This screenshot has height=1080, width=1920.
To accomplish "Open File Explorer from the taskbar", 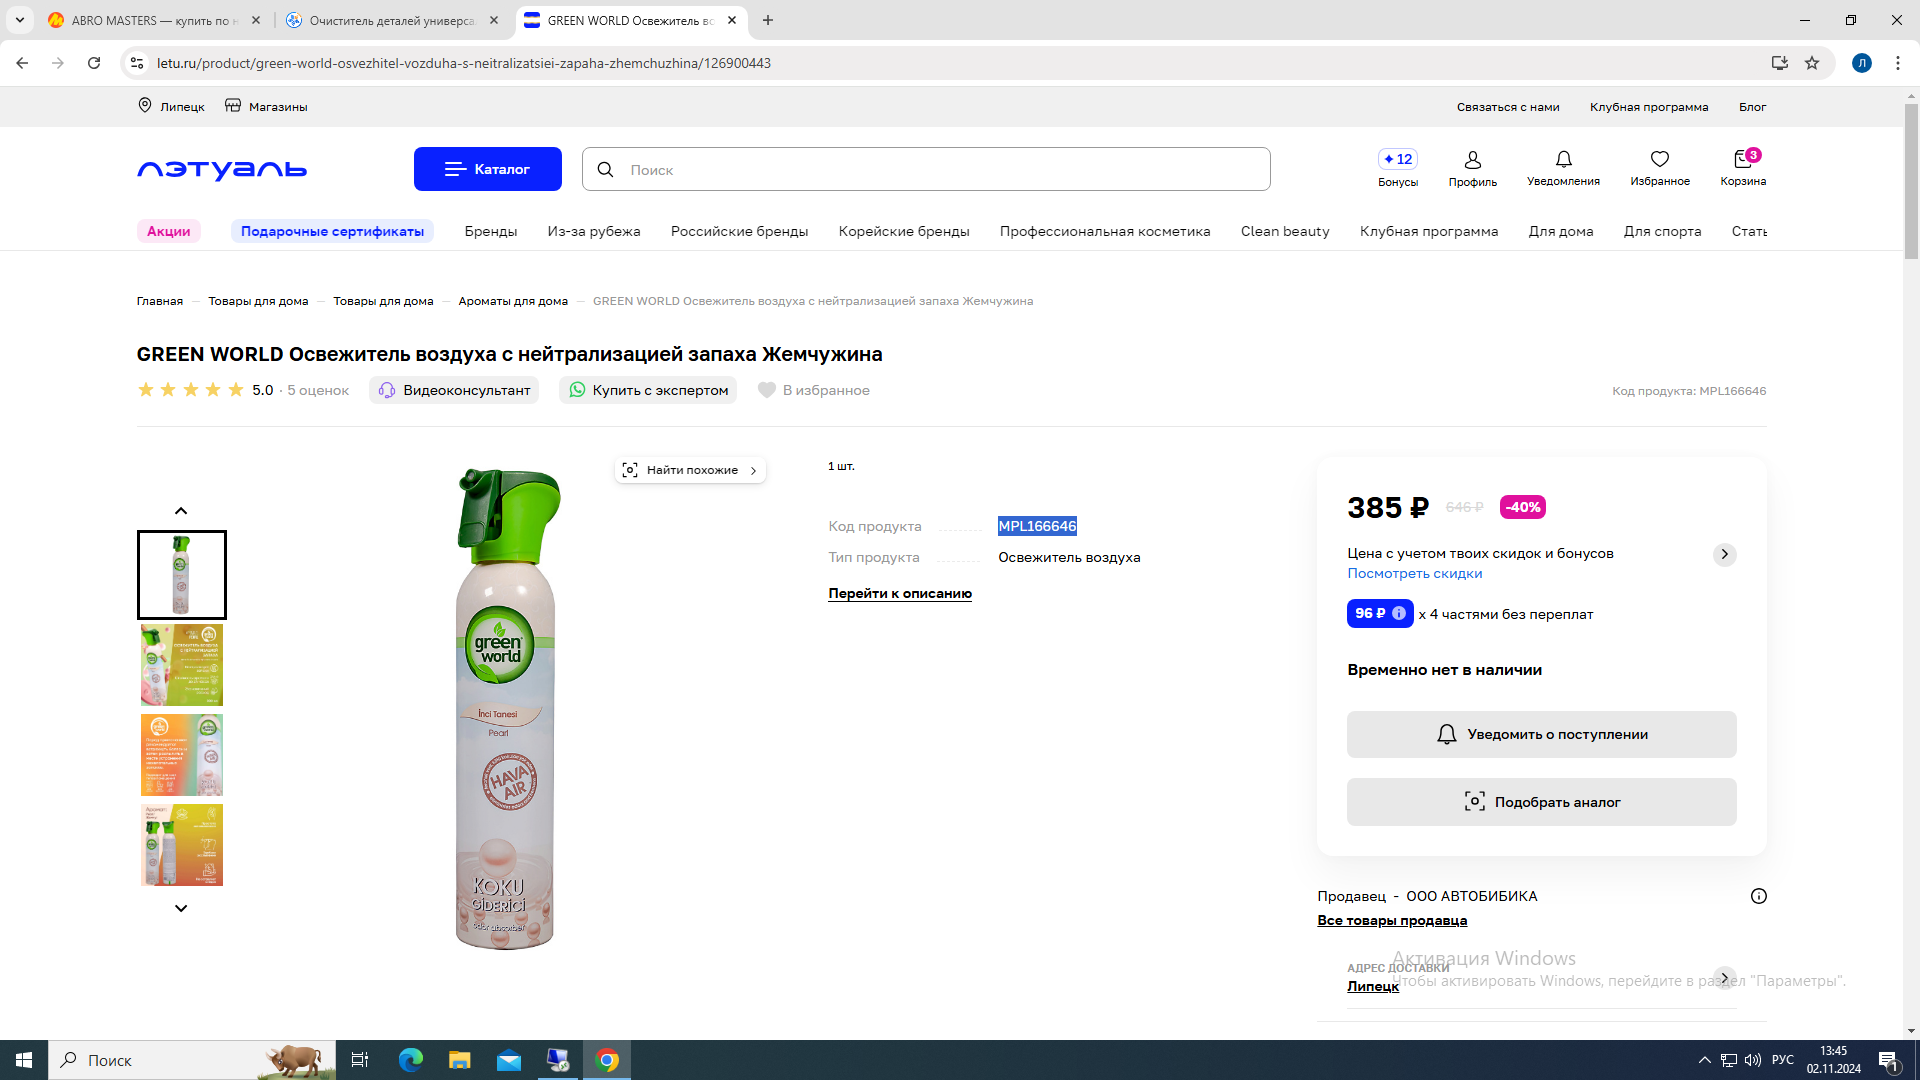I will [459, 1060].
